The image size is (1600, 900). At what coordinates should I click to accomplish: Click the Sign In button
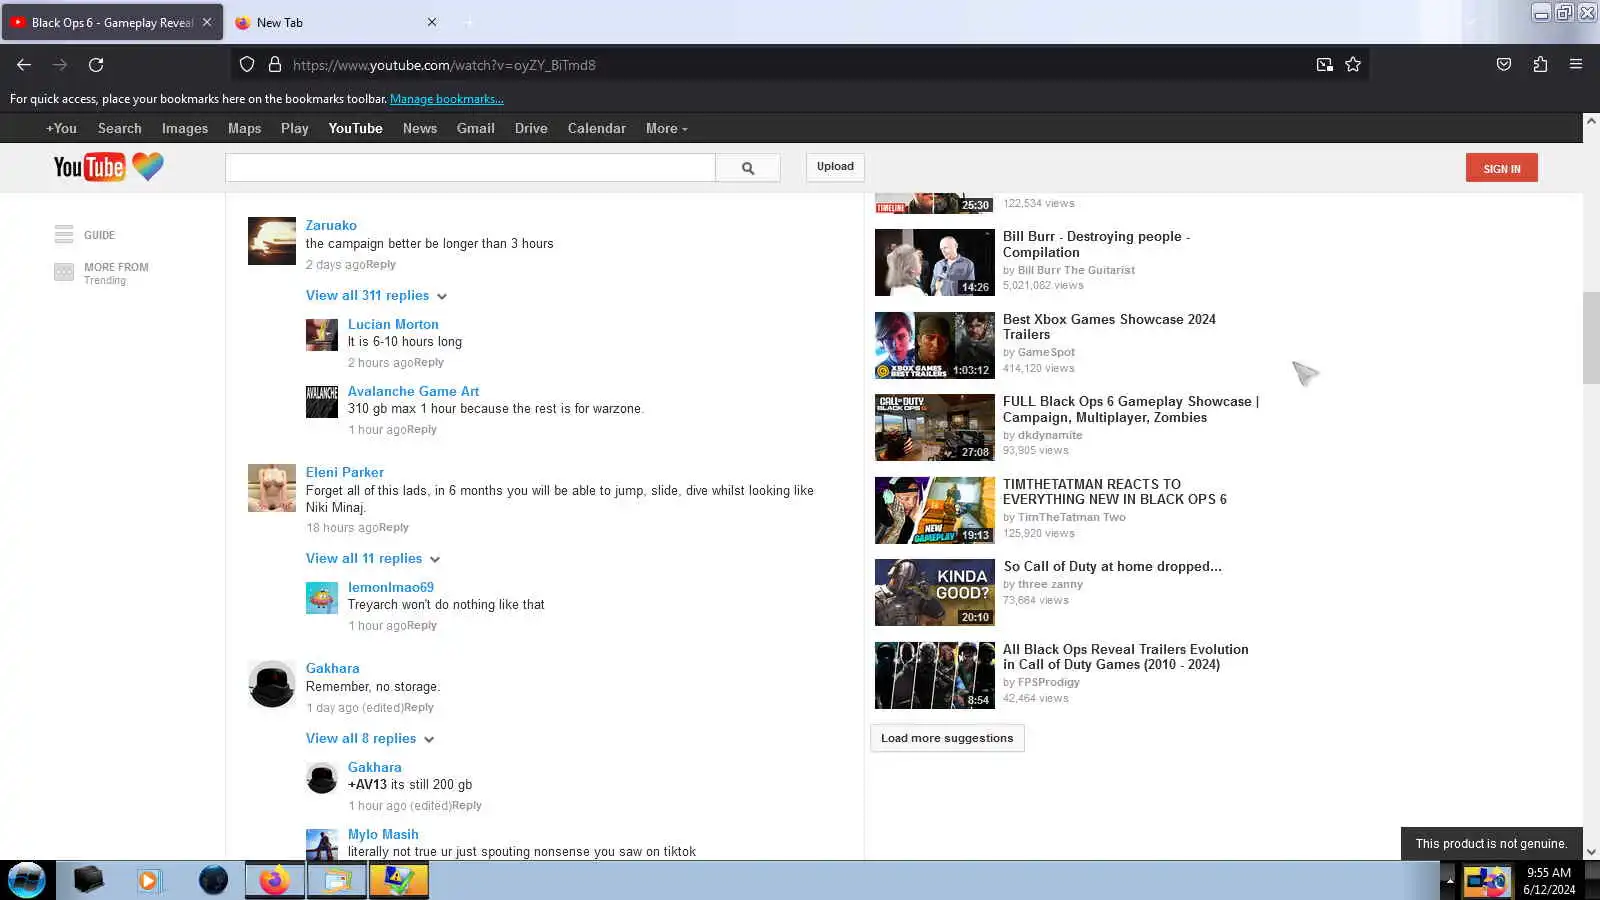click(1501, 168)
